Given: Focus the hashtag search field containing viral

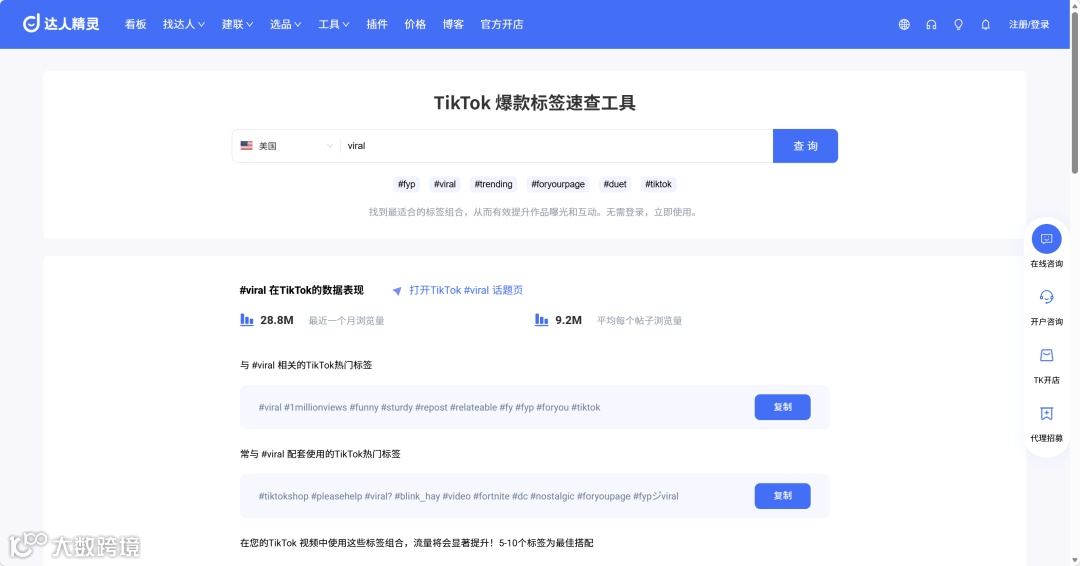Looking at the screenshot, I should (x=557, y=146).
